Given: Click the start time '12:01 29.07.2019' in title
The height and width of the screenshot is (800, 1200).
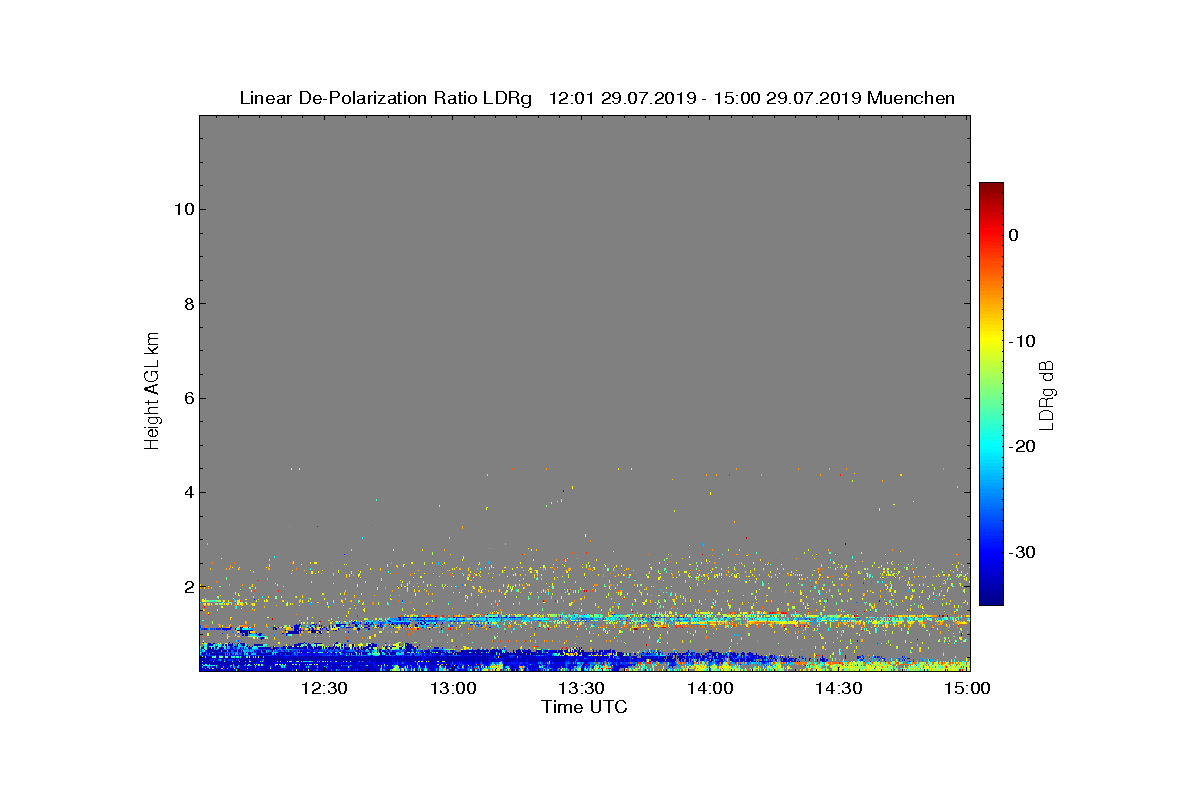Looking at the screenshot, I should pyautogui.click(x=622, y=98).
